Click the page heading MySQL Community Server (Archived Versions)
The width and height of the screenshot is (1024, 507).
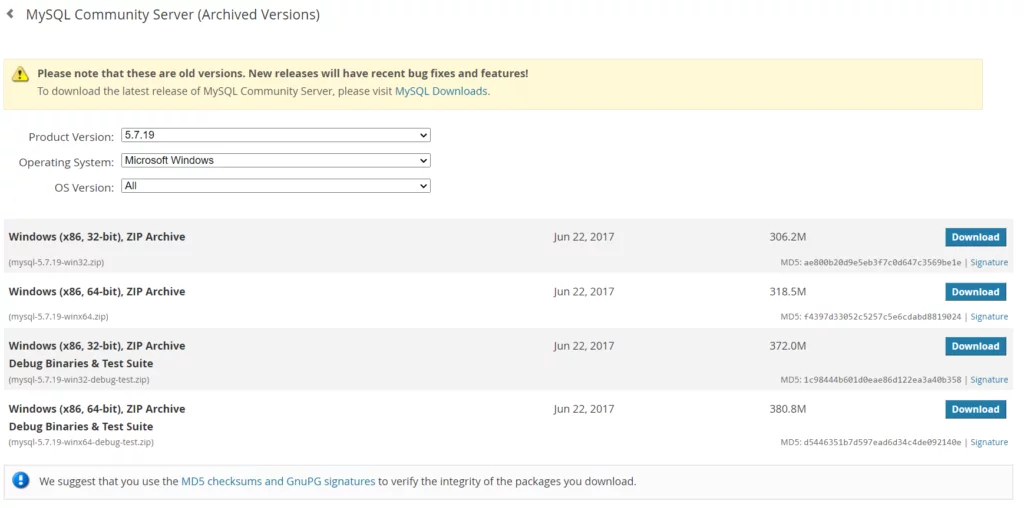click(173, 14)
